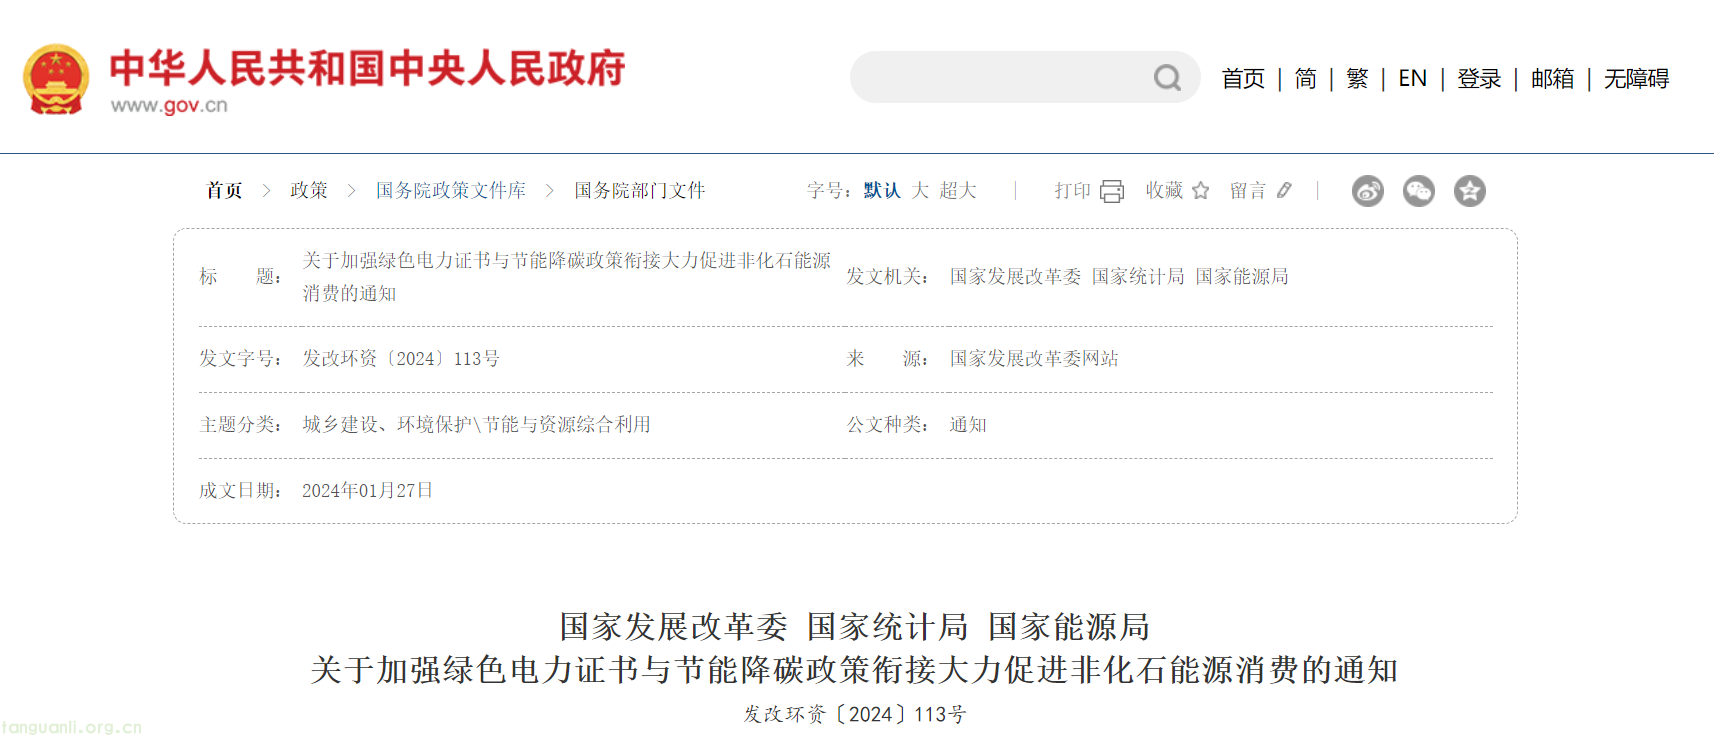1714x735 pixels.
Task: Go to 首页 in breadcrumb
Action: [x=224, y=190]
